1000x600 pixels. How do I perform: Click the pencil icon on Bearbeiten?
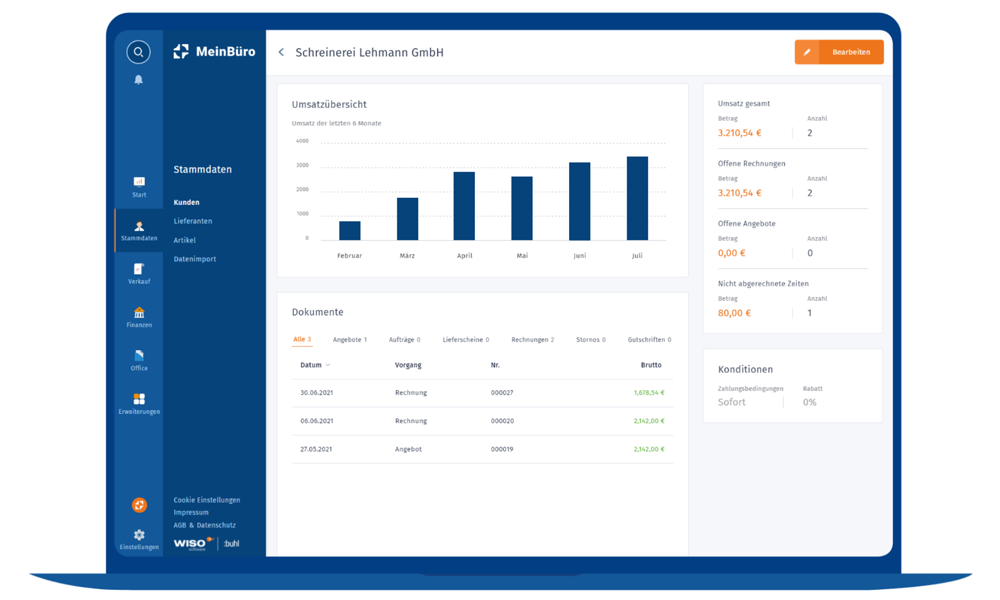click(807, 52)
